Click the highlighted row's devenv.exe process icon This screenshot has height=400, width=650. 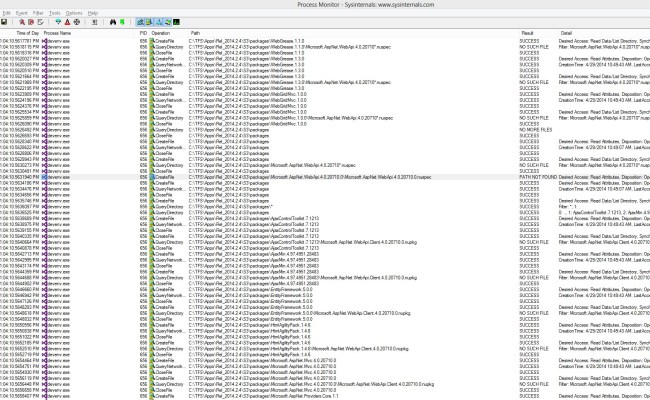pos(44,177)
